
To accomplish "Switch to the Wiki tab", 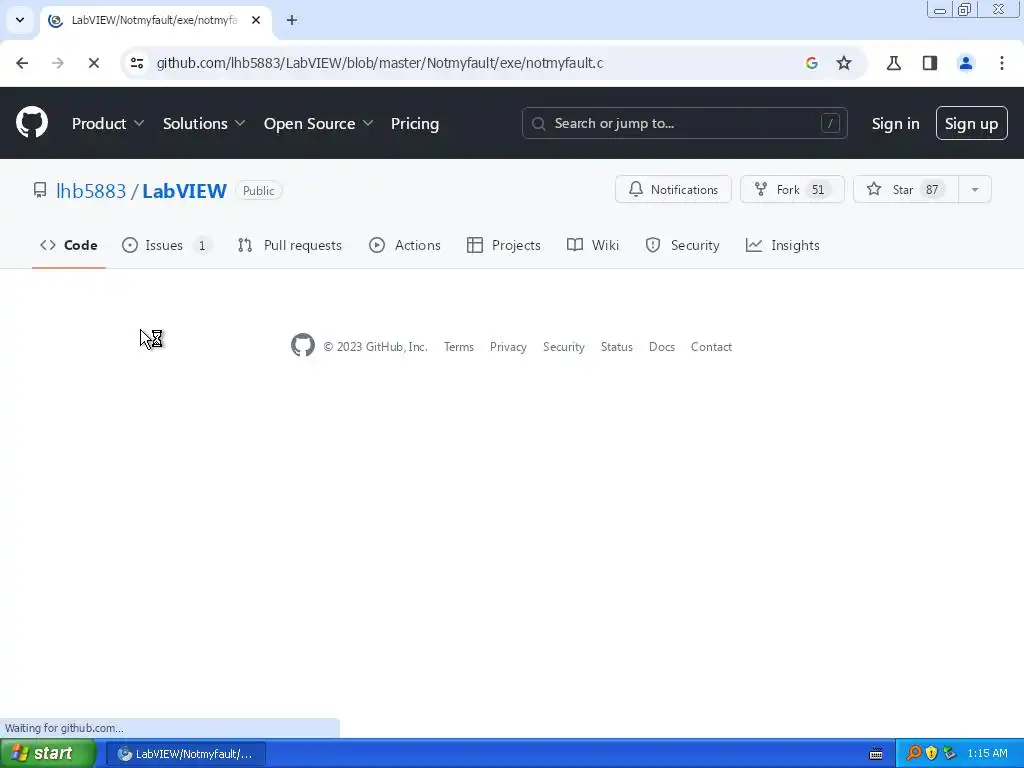I will click(593, 246).
